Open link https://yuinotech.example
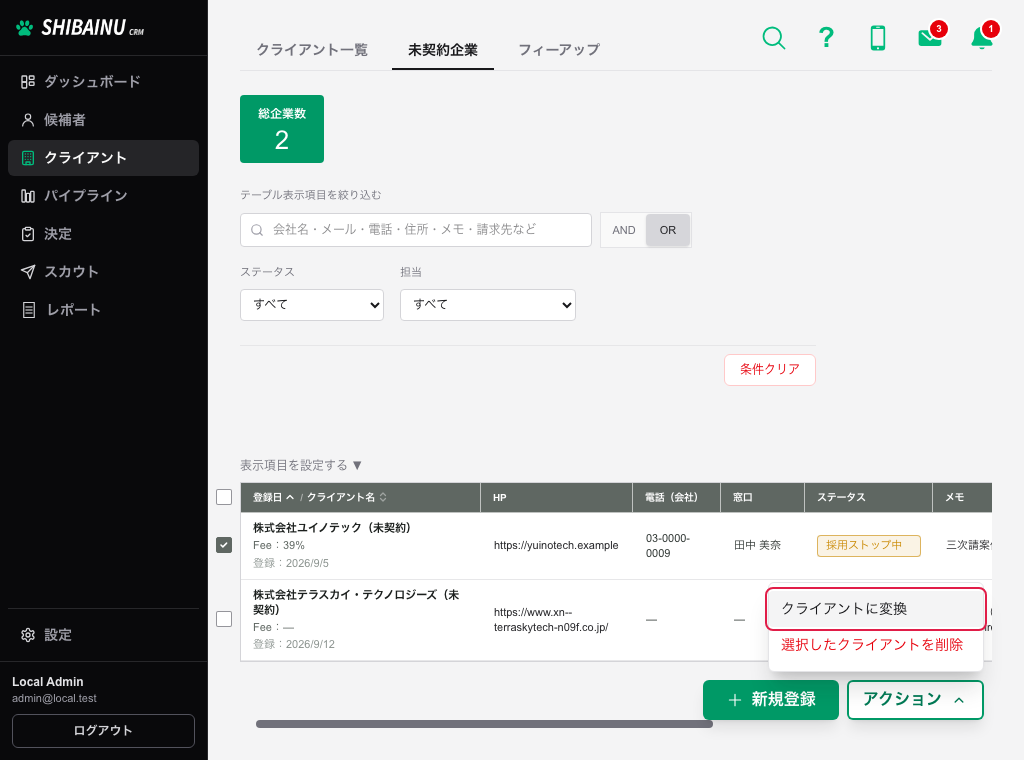1024x760 pixels. pos(556,545)
